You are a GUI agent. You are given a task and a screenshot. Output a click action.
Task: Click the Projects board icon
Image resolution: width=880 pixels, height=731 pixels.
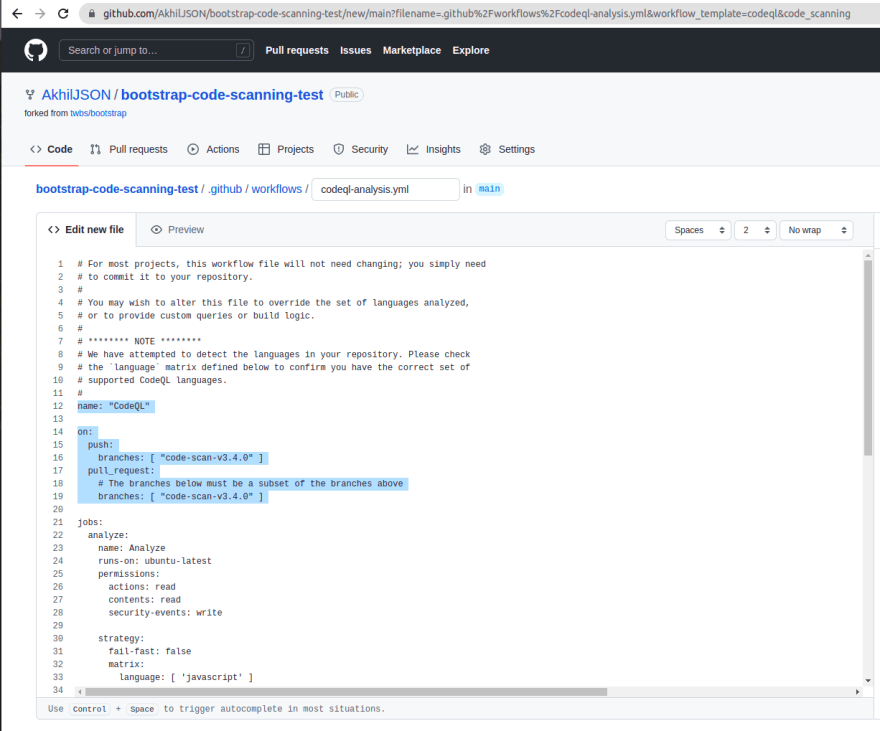(x=264, y=149)
